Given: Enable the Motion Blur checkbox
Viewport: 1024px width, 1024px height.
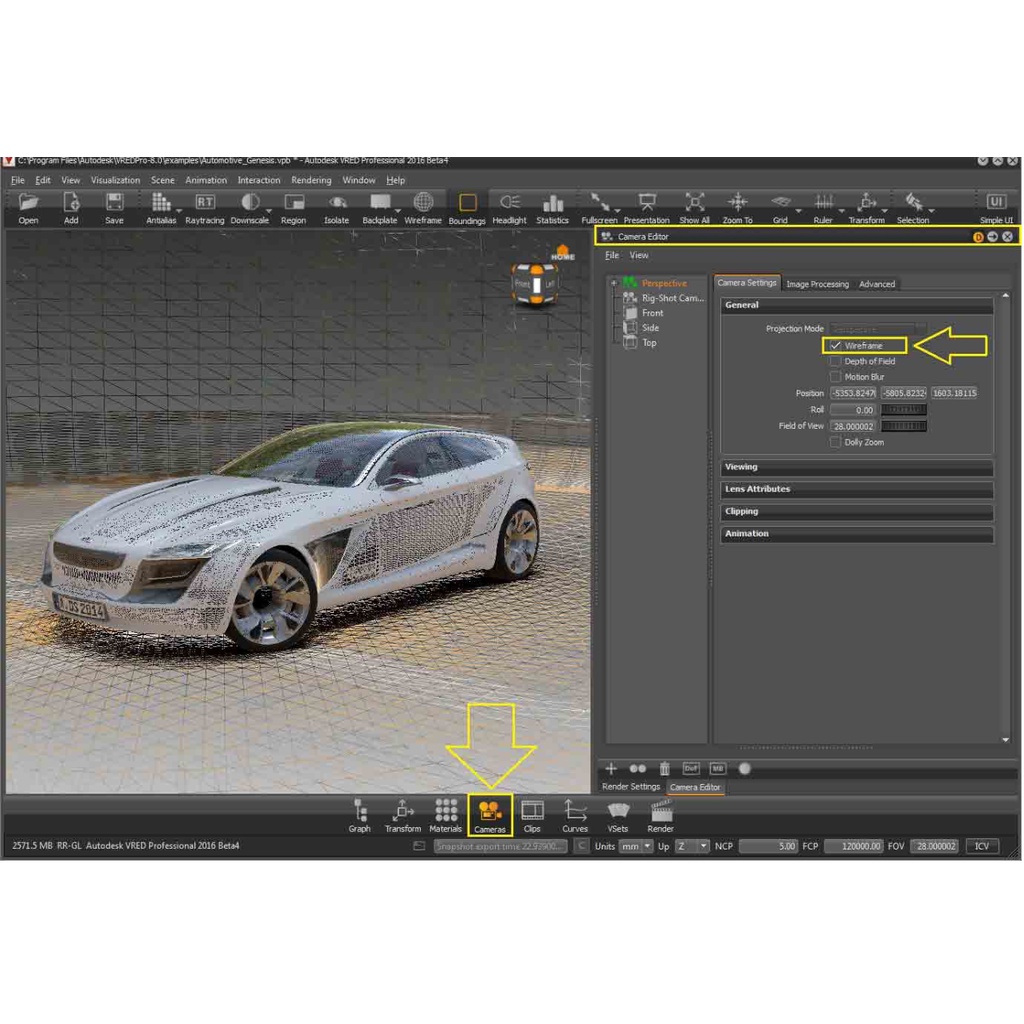Looking at the screenshot, I should [836, 377].
